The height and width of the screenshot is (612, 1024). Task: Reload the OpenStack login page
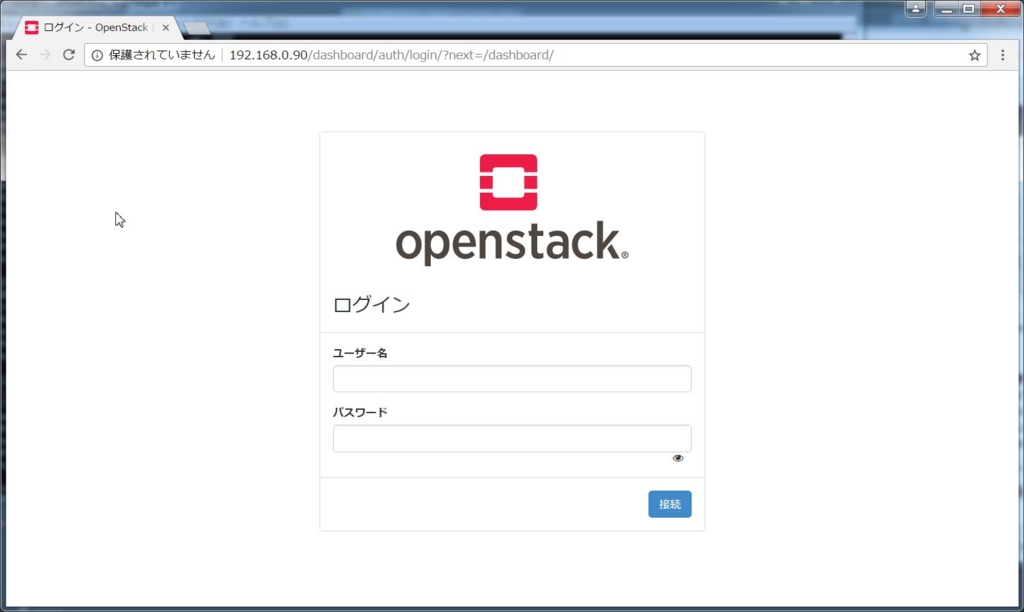pyautogui.click(x=69, y=55)
